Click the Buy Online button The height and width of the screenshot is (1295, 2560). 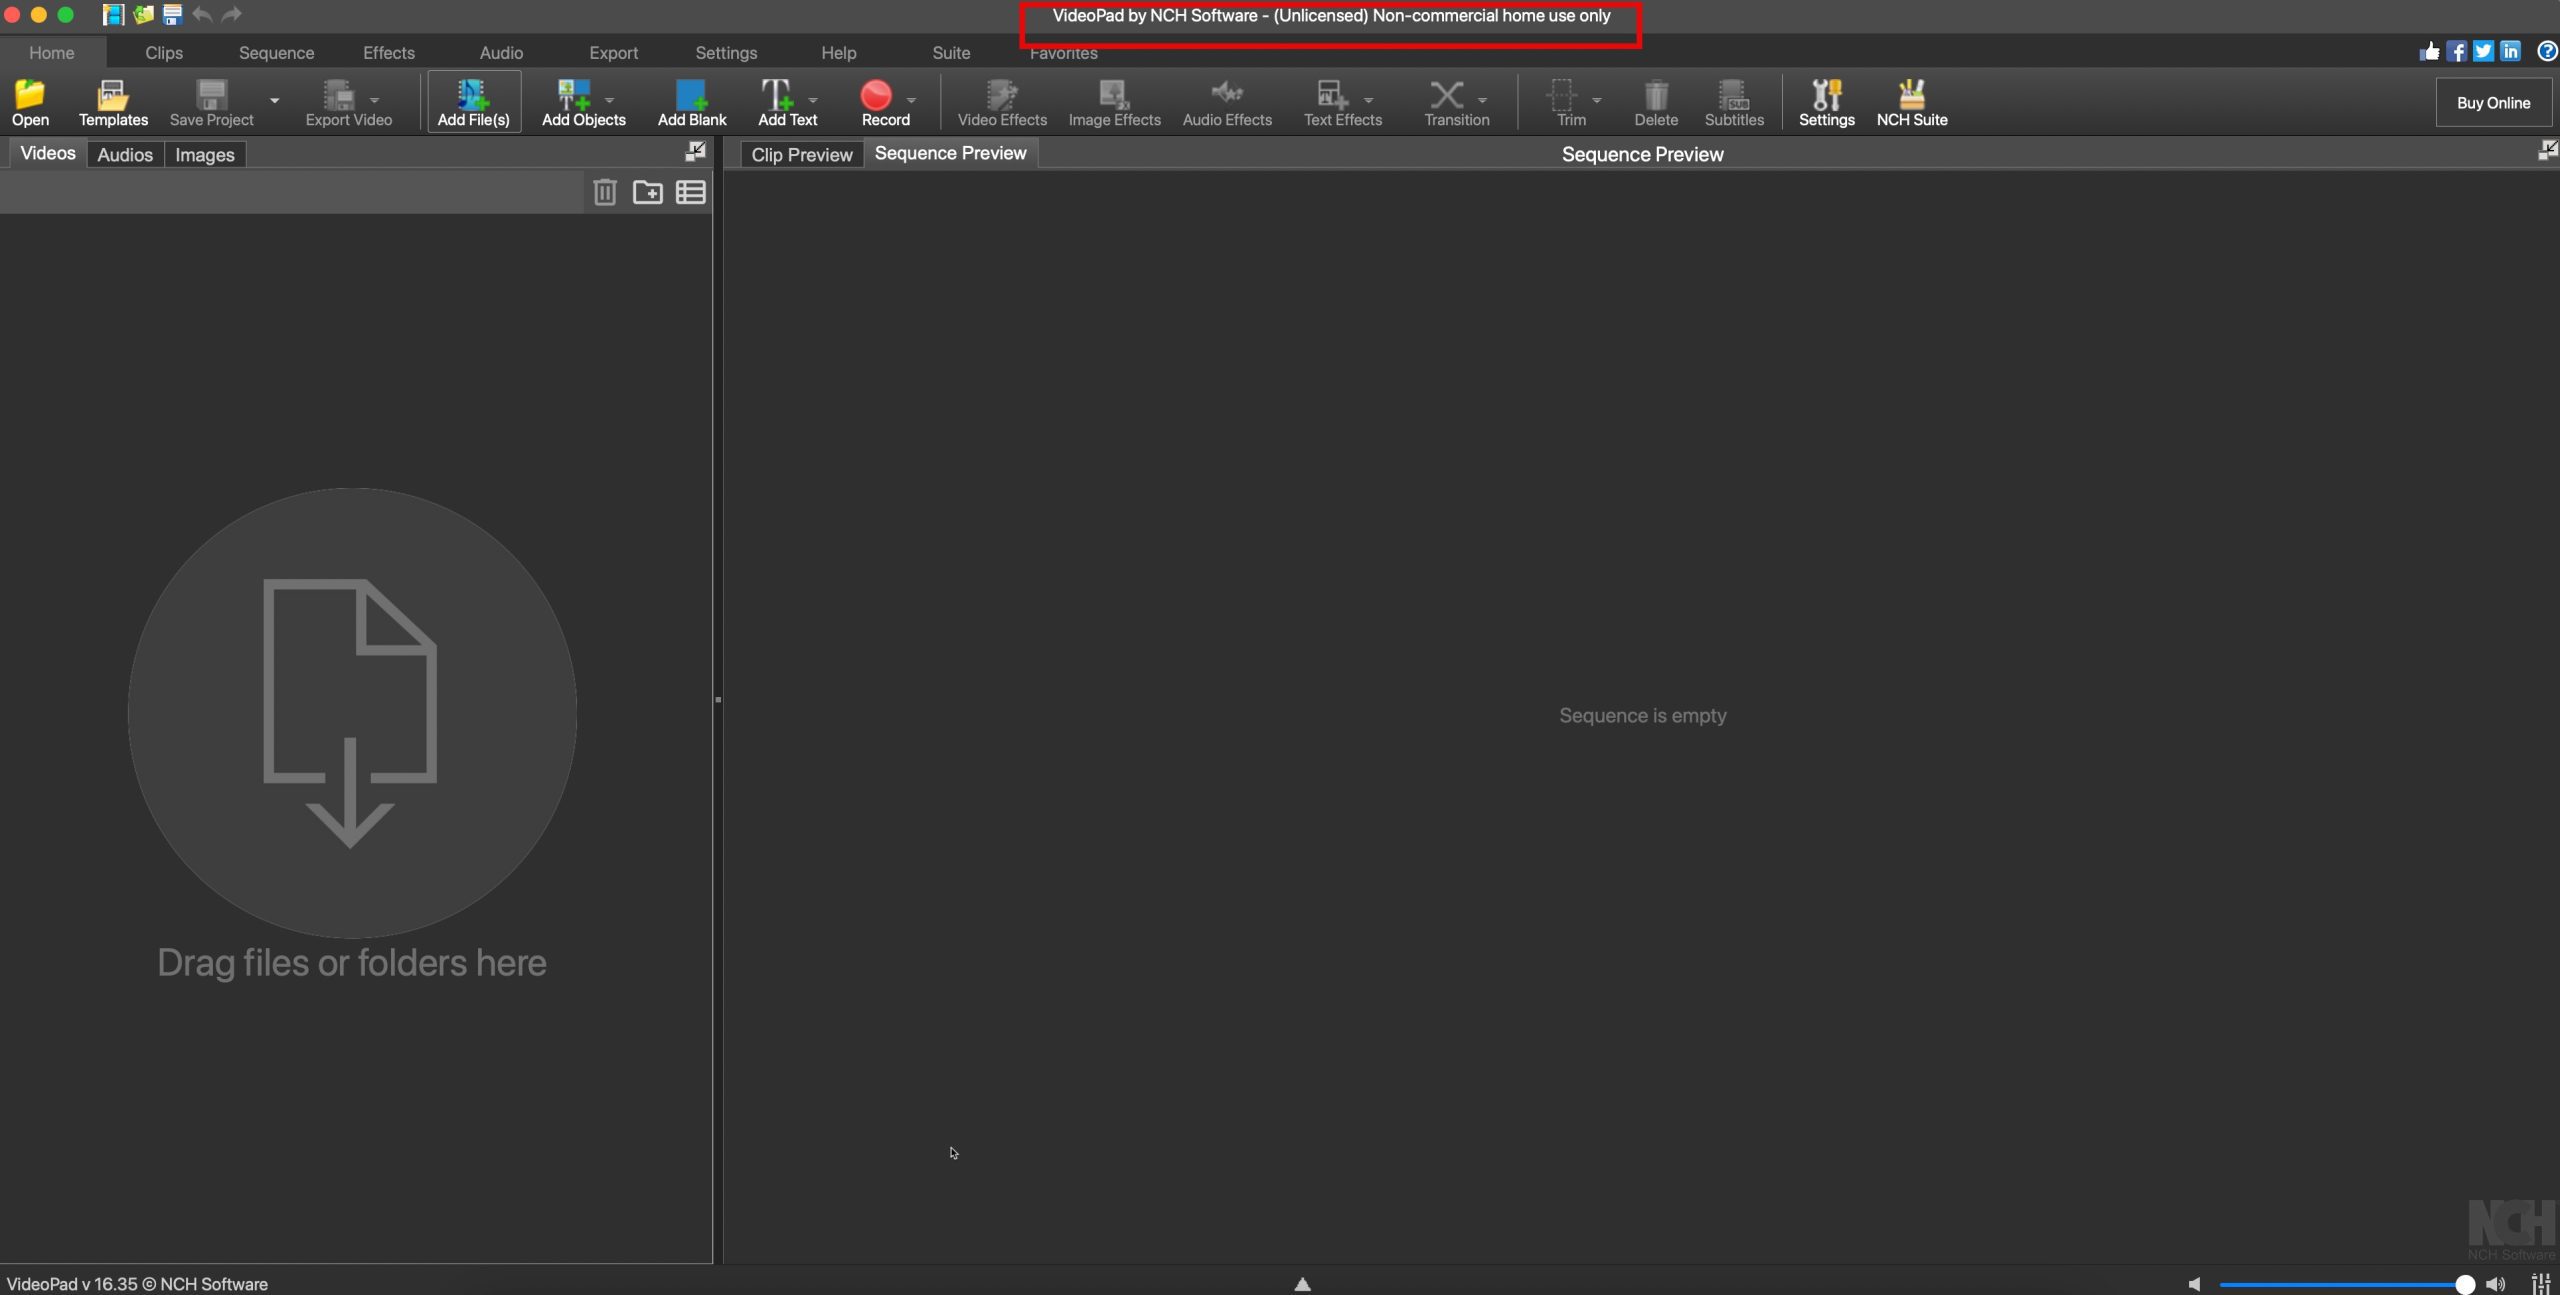point(2493,103)
